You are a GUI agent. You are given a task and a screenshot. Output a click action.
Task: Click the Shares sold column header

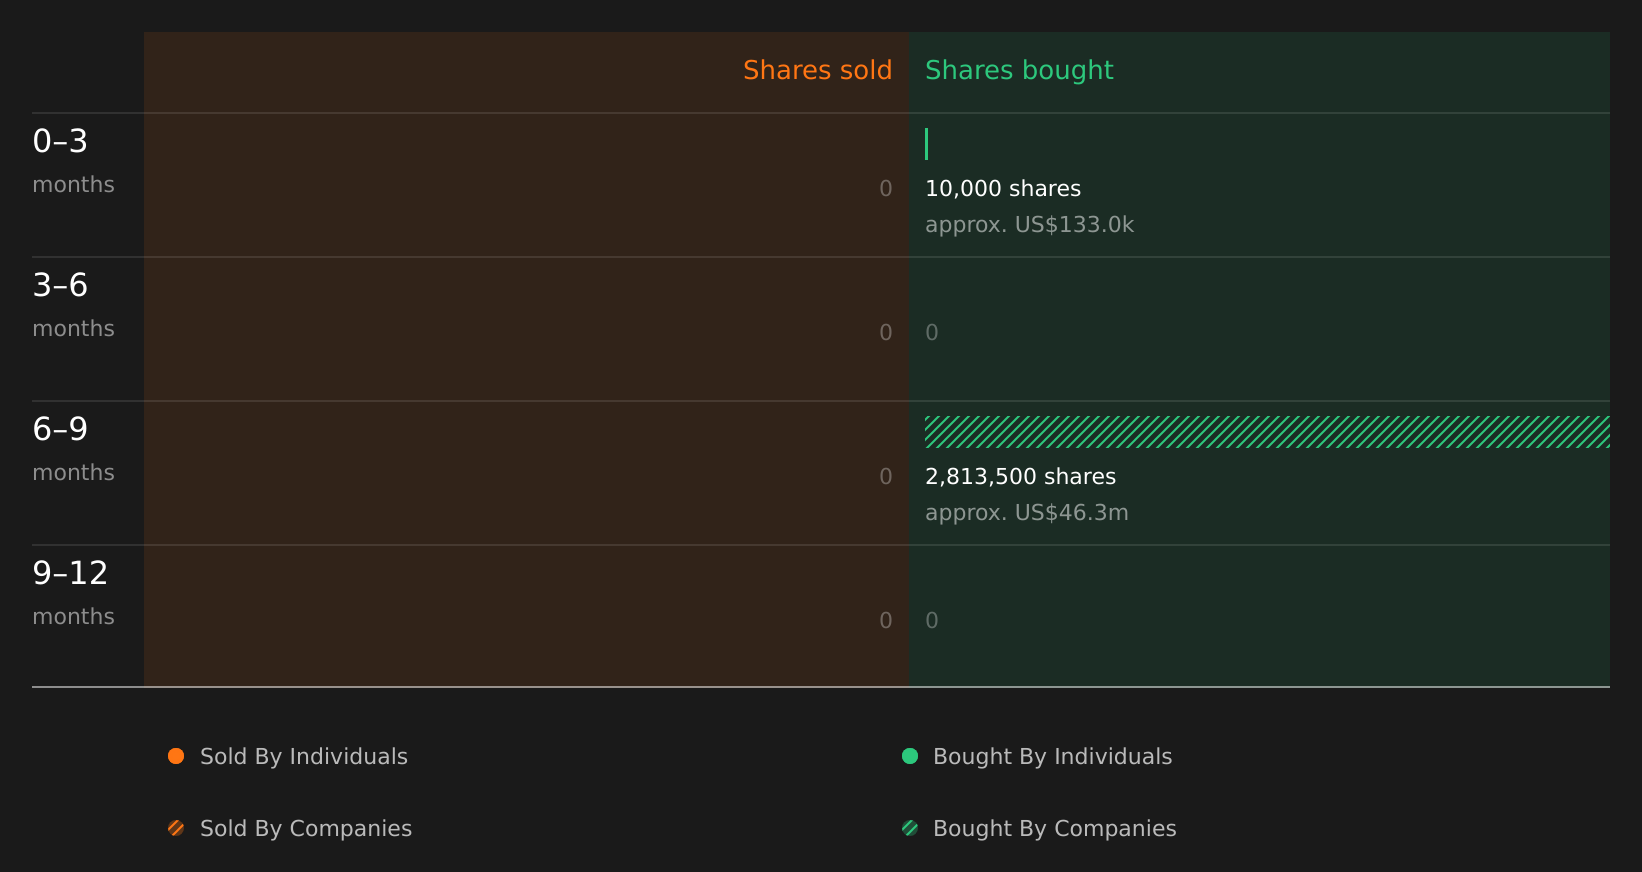pyautogui.click(x=817, y=70)
